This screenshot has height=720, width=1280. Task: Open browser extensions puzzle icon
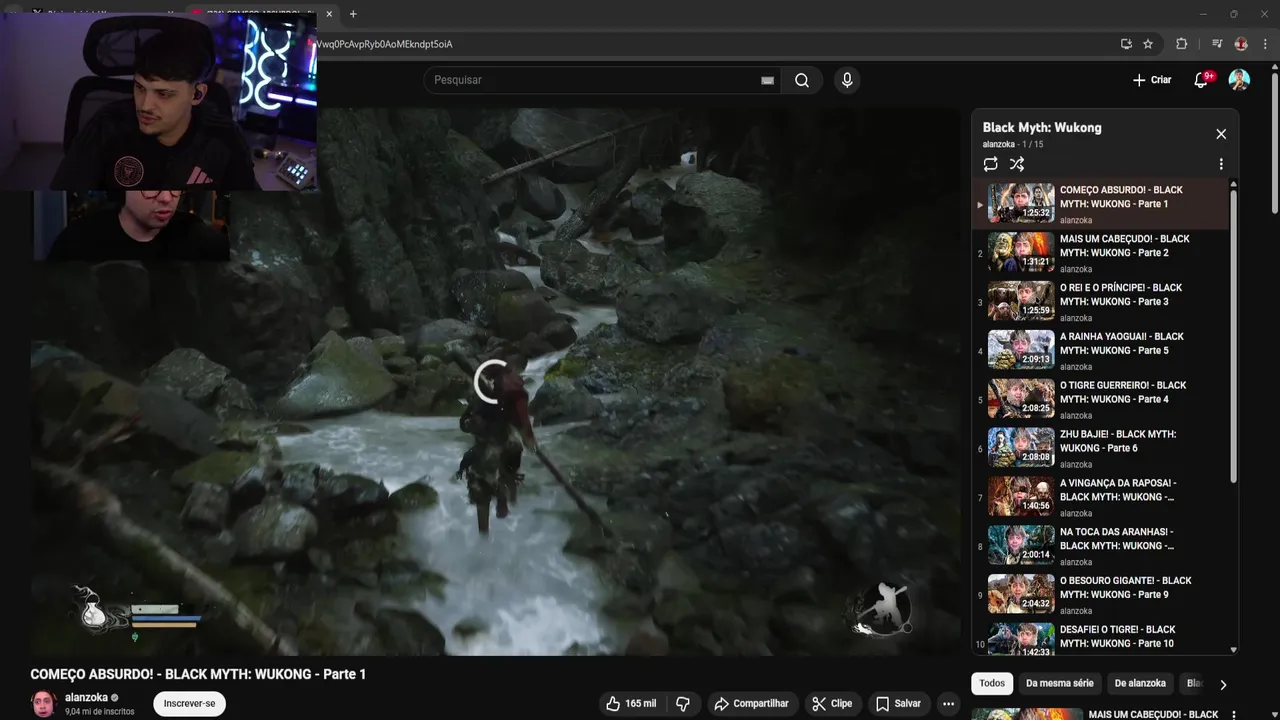1181,44
